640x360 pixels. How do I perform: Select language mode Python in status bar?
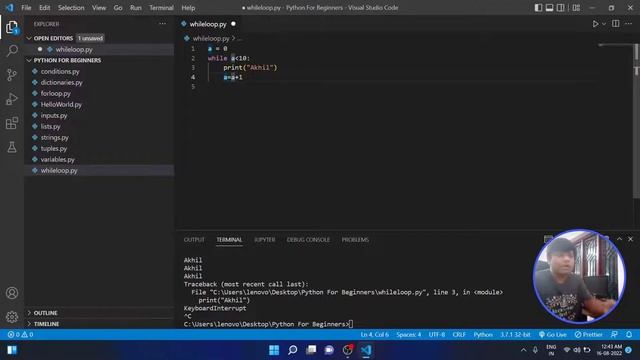point(483,335)
